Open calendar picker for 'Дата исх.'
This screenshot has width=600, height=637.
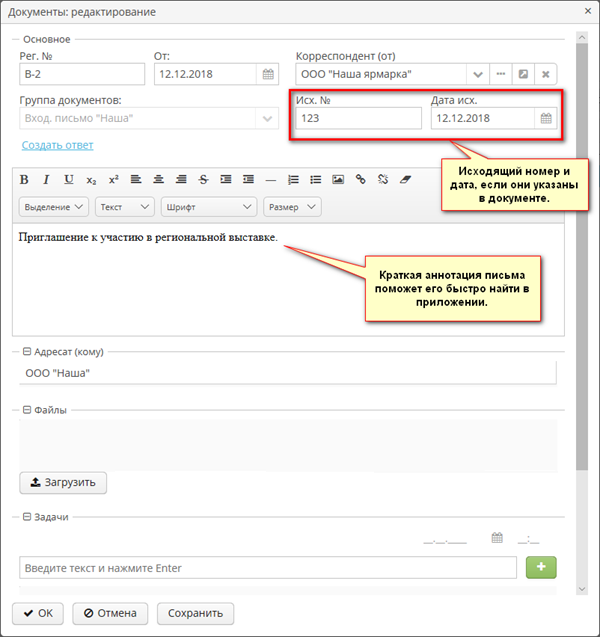coord(546,118)
